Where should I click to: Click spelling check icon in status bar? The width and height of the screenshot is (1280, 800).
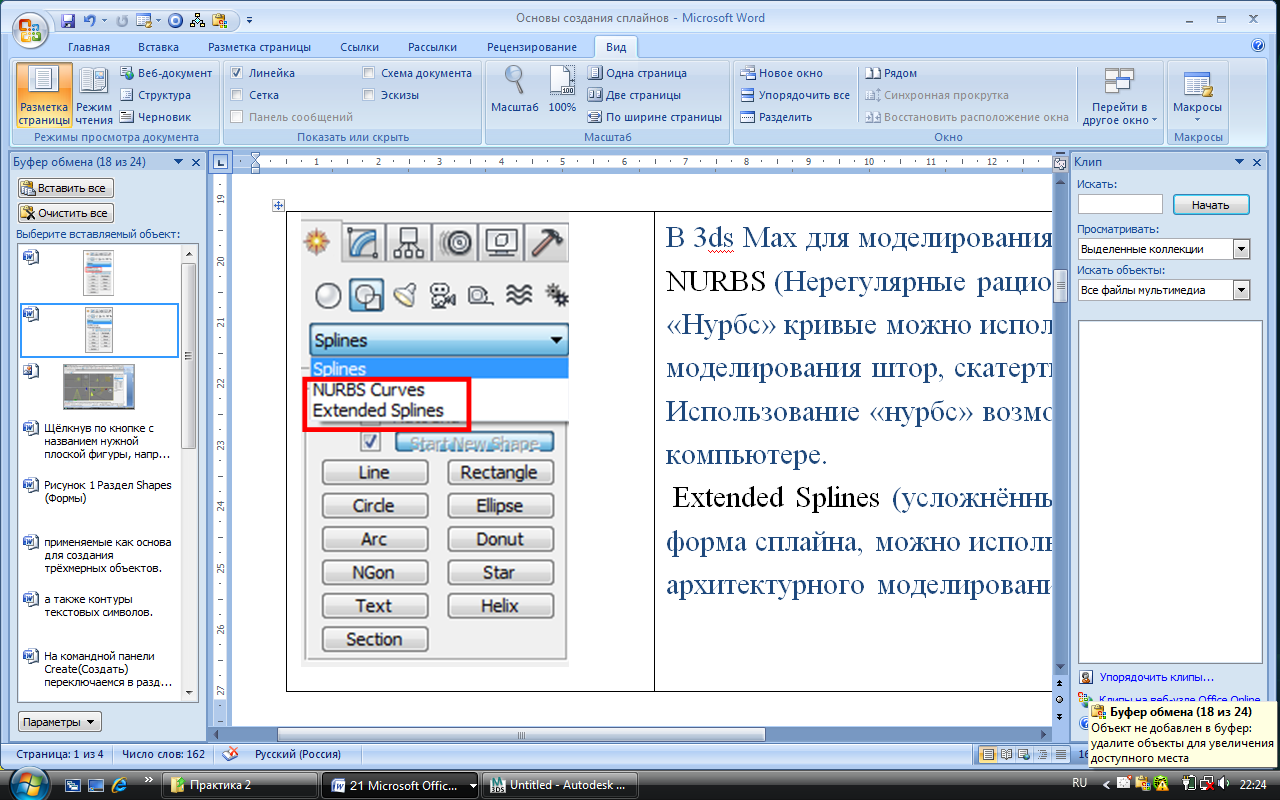point(231,754)
